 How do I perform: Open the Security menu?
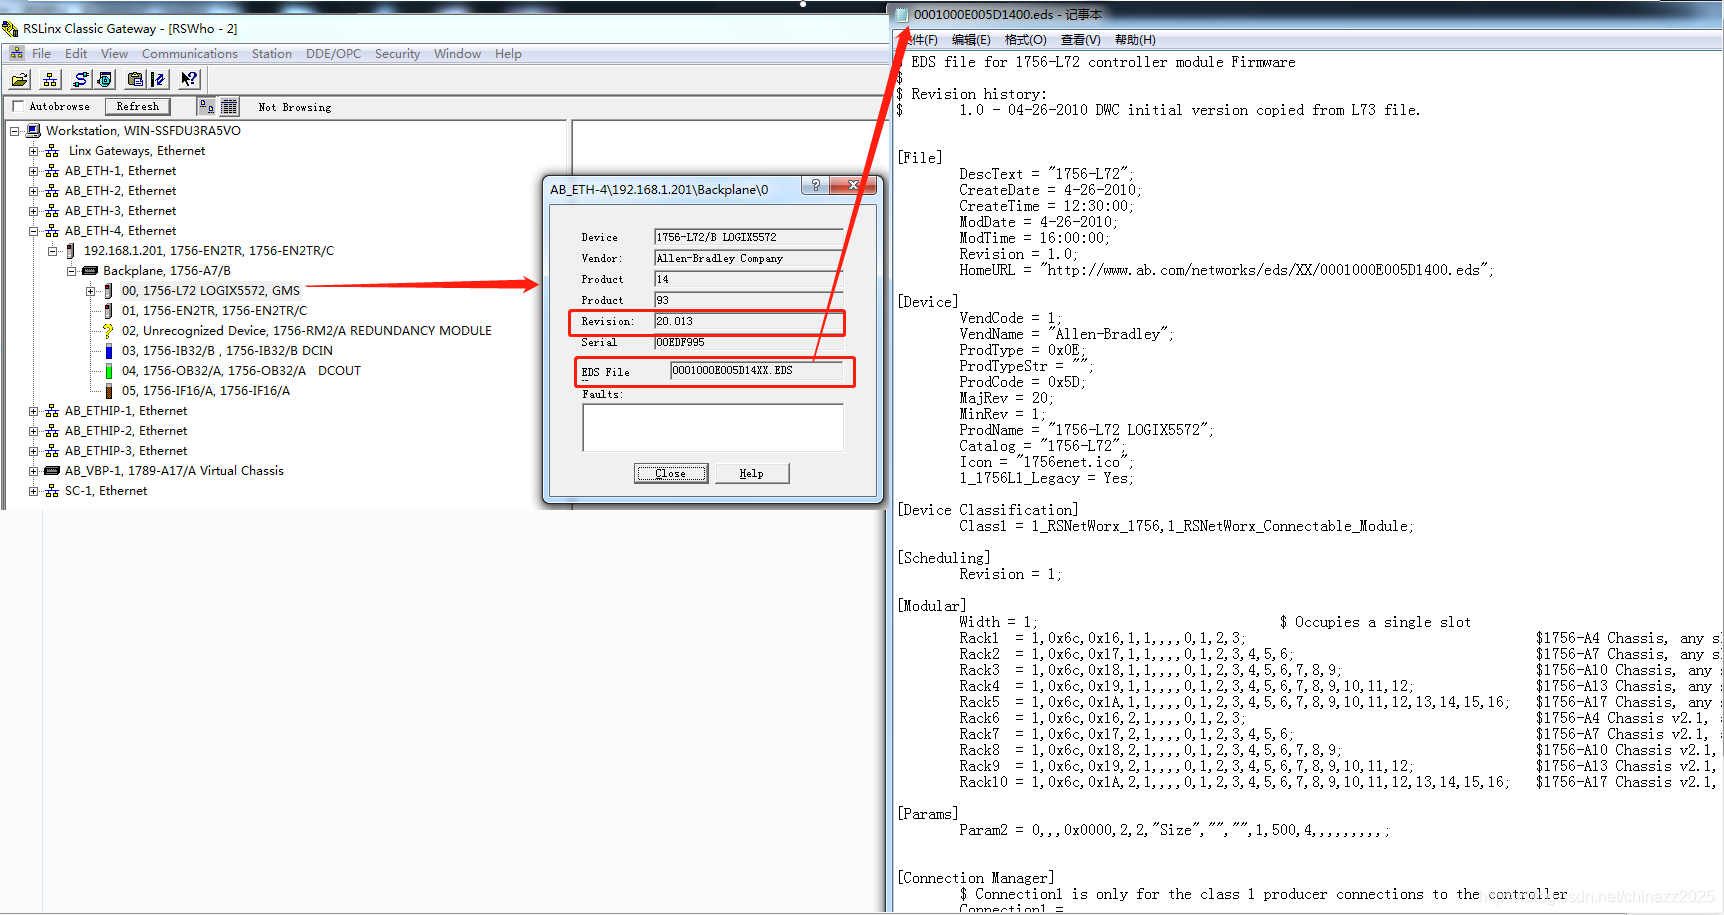[x=397, y=54]
